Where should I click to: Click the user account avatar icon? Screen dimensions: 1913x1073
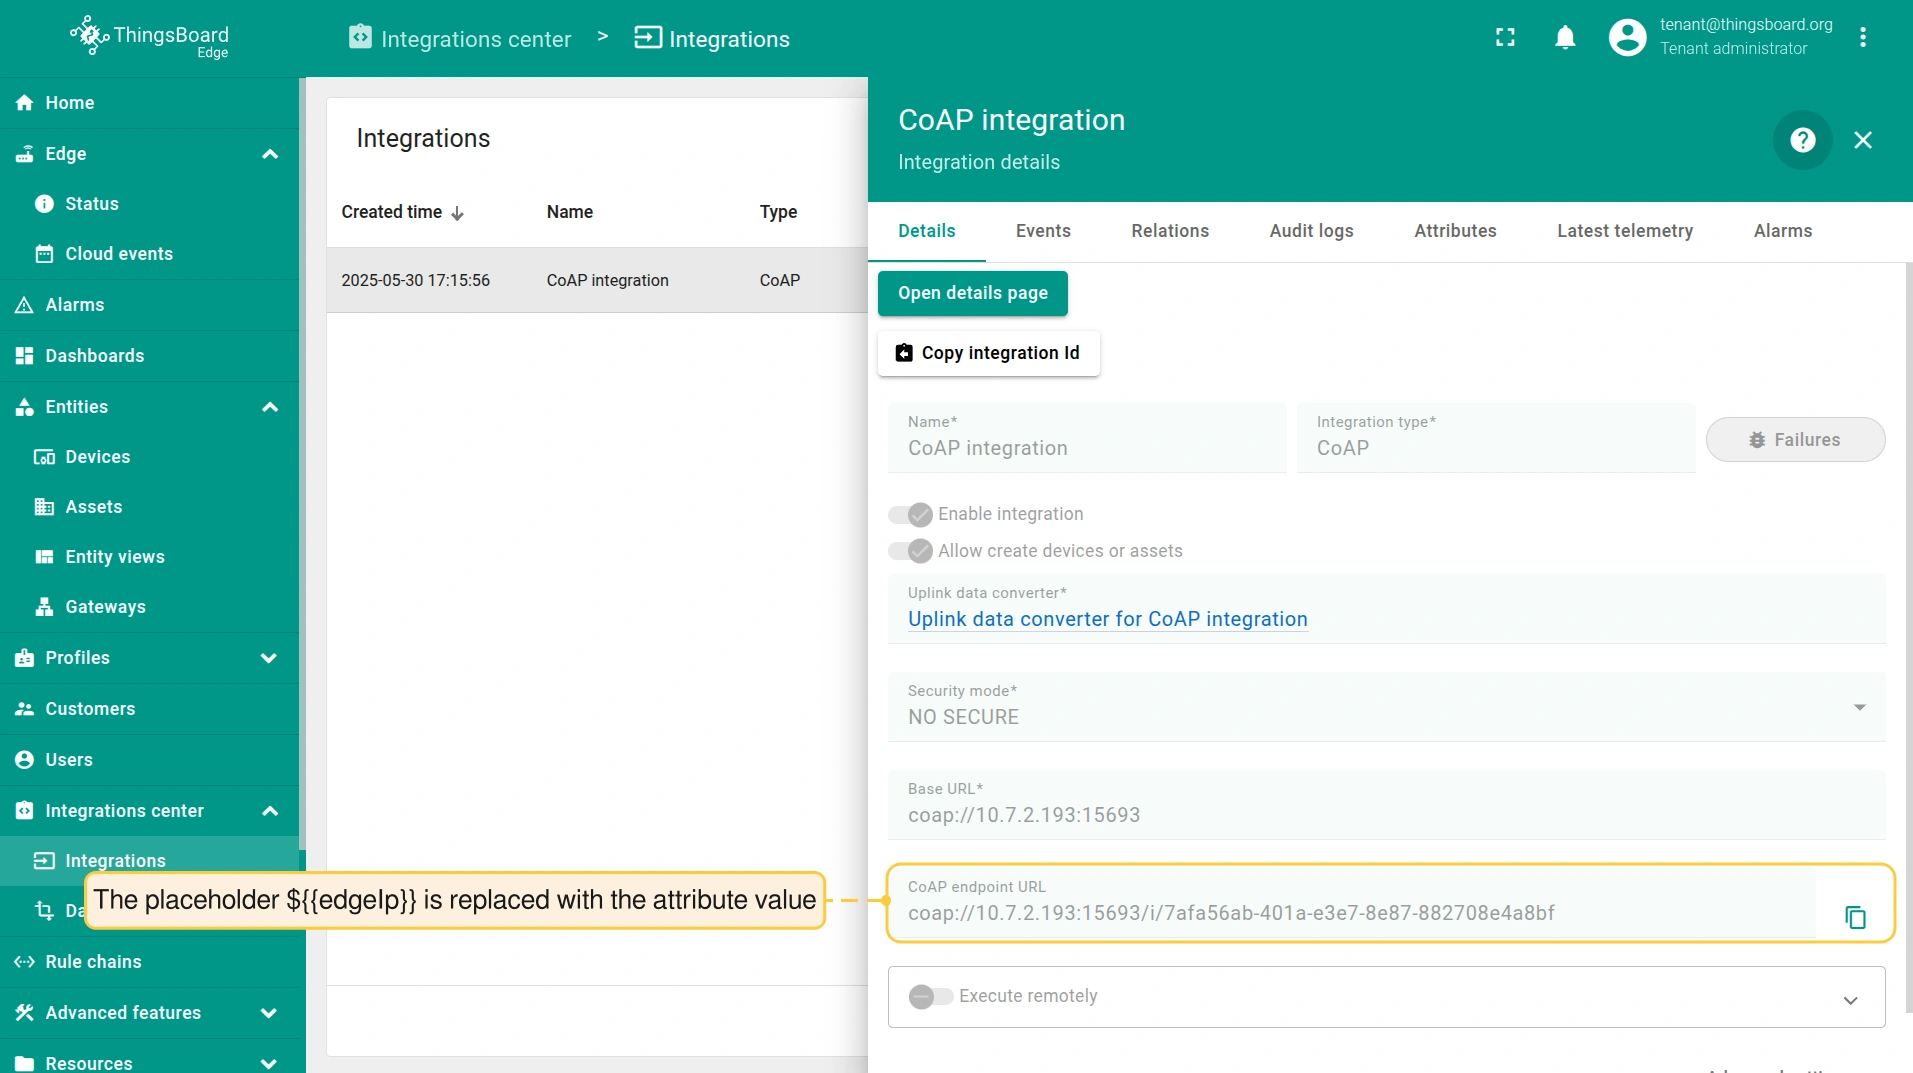point(1627,38)
